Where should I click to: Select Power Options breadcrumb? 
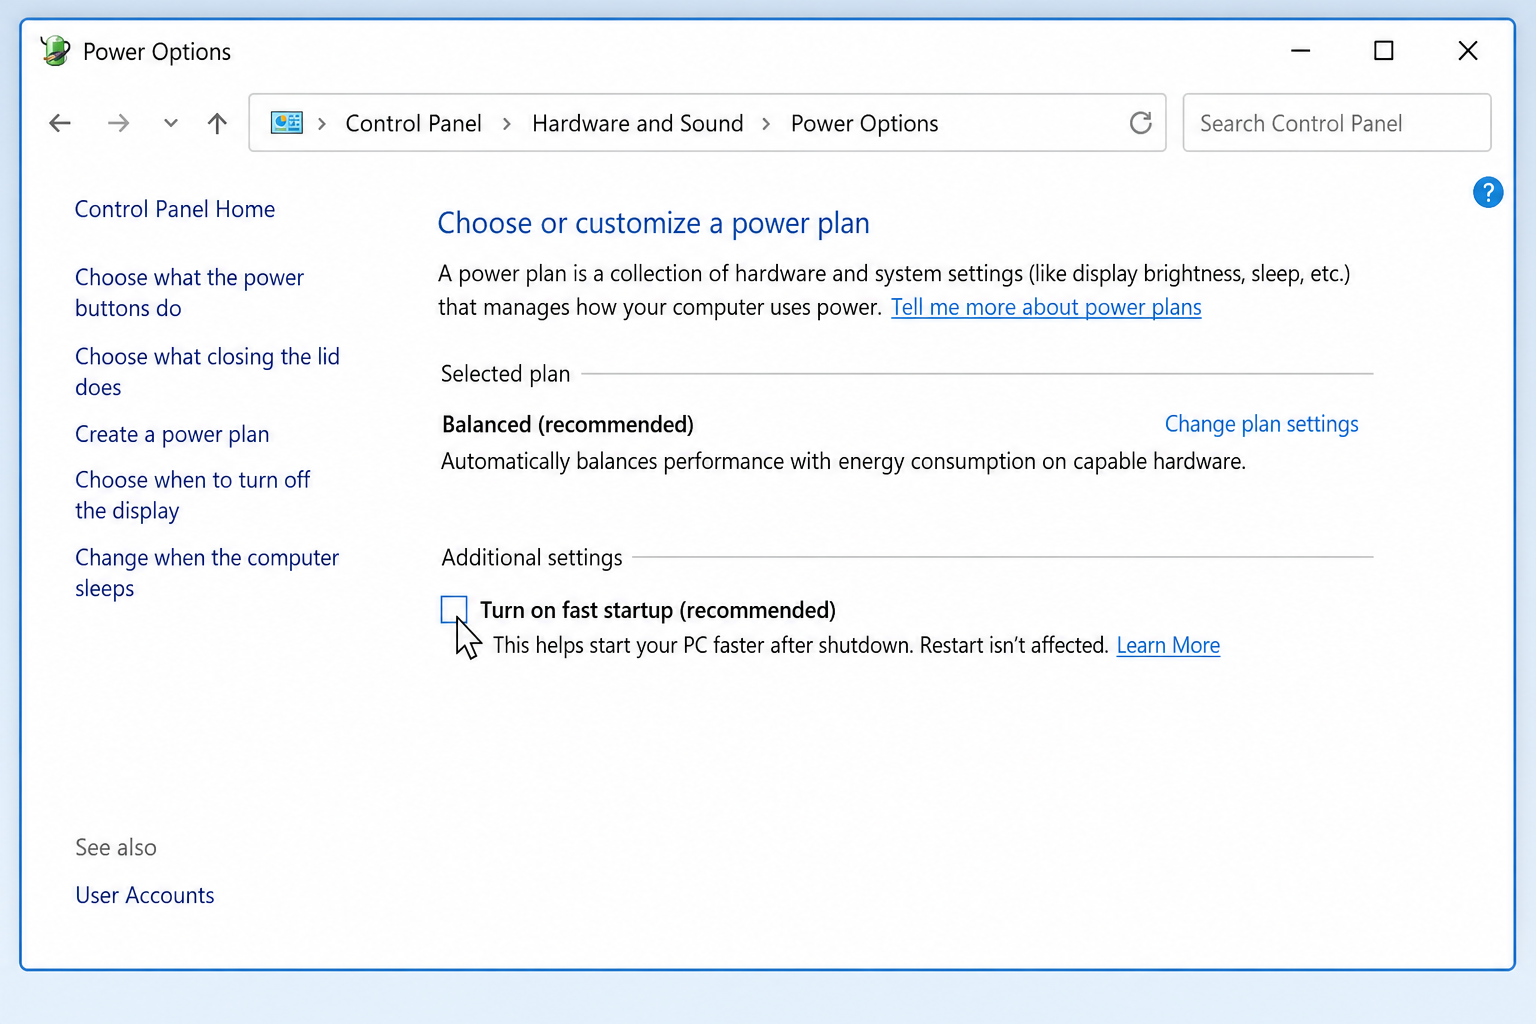864,123
